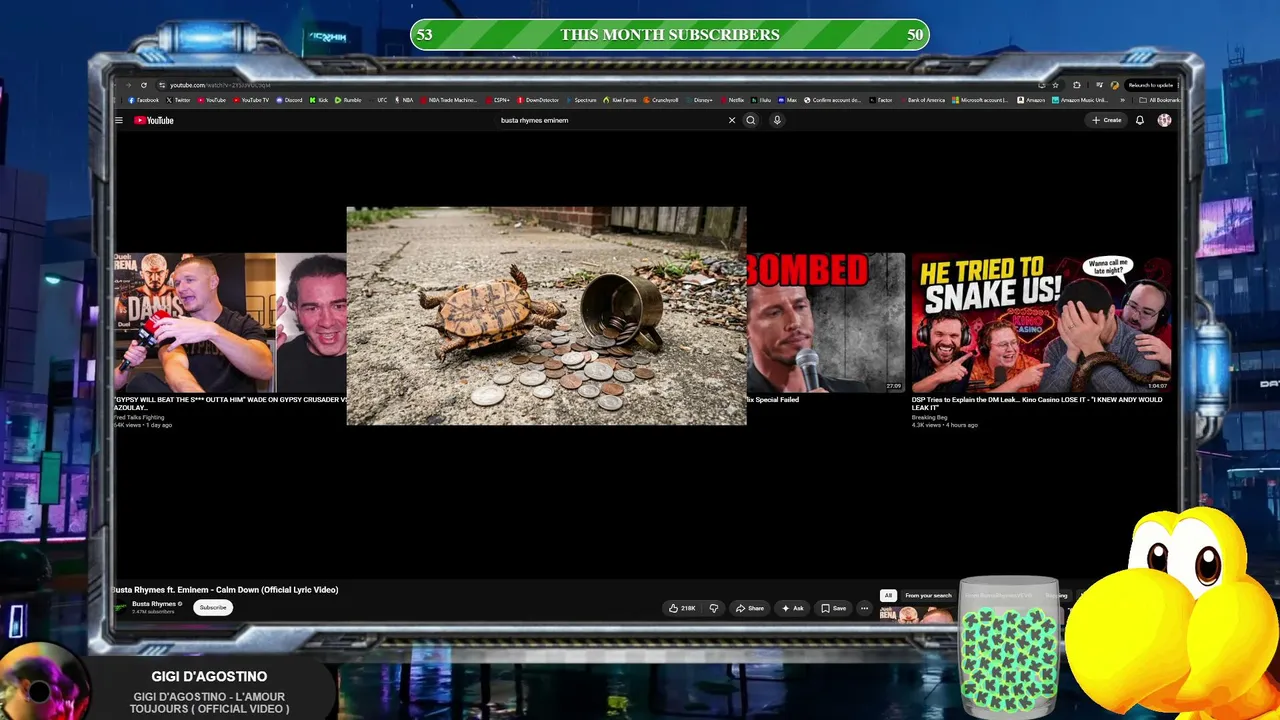Viewport: 1280px width, 720px height.
Task: Click Relaunch to update browser button
Action: [x=1150, y=85]
